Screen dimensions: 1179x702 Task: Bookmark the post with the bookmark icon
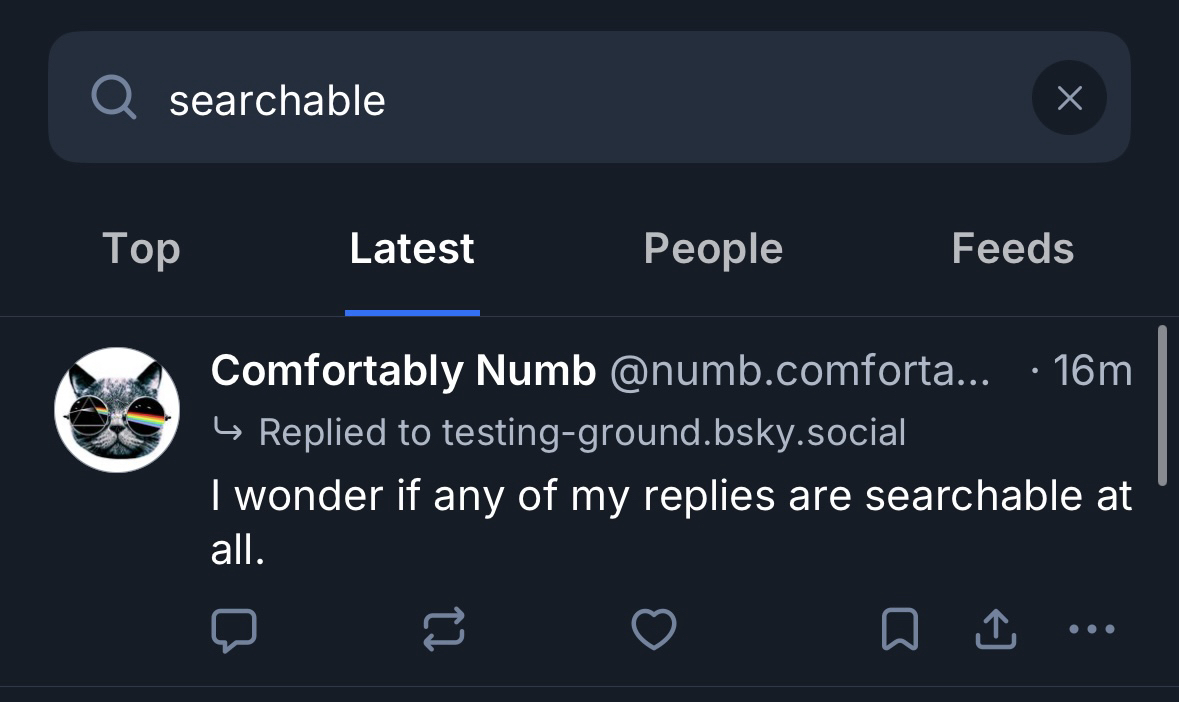tap(900, 630)
